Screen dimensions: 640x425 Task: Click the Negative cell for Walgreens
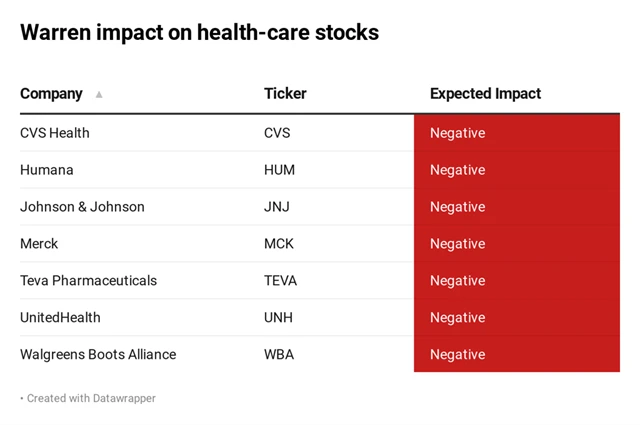[516, 355]
